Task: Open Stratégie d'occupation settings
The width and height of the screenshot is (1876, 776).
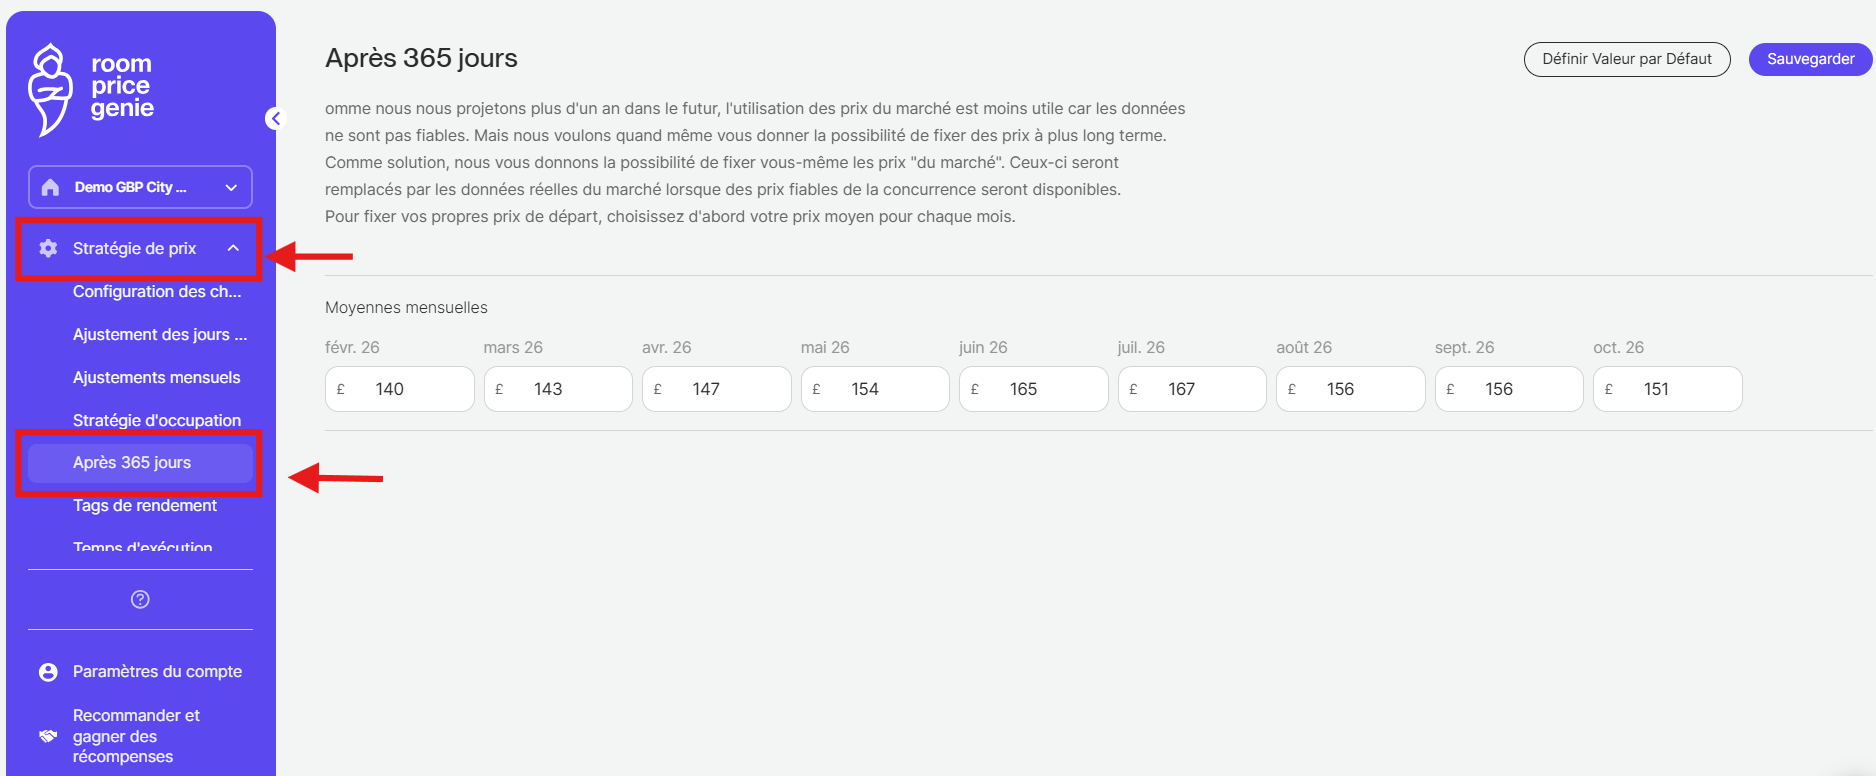Action: click(x=156, y=420)
